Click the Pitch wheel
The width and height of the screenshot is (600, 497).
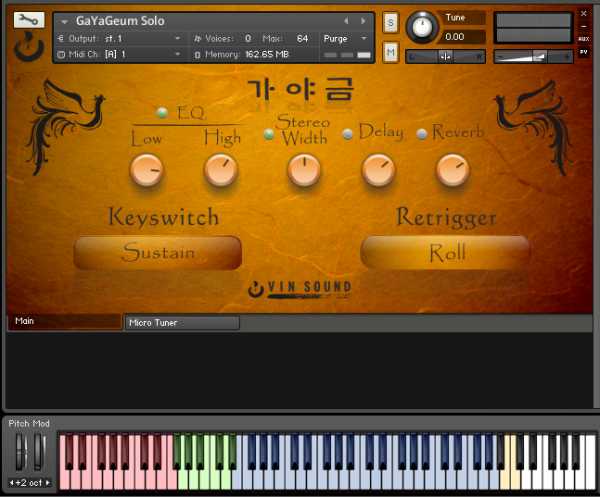21,451
